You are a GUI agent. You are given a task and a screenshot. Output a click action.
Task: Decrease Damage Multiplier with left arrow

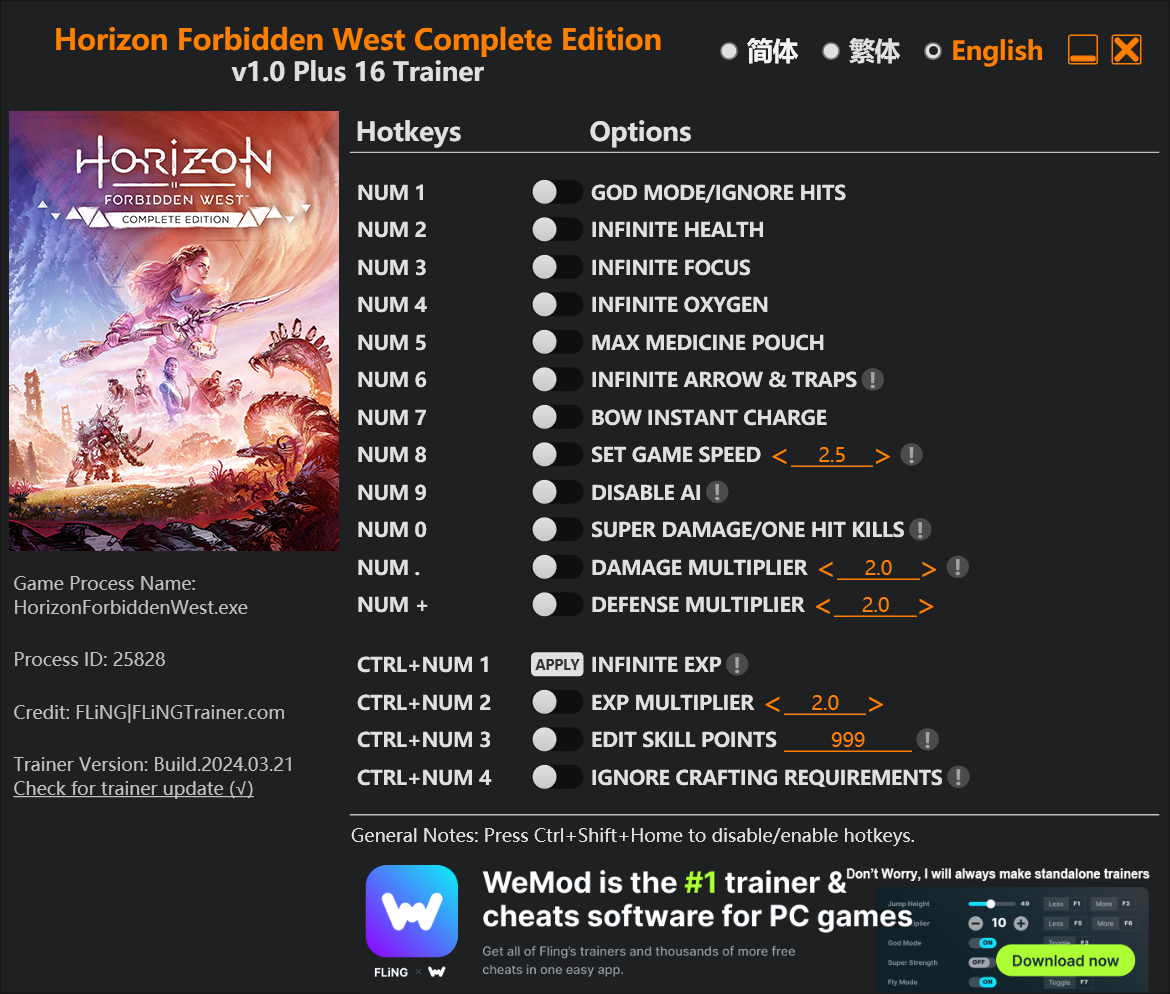tap(825, 570)
